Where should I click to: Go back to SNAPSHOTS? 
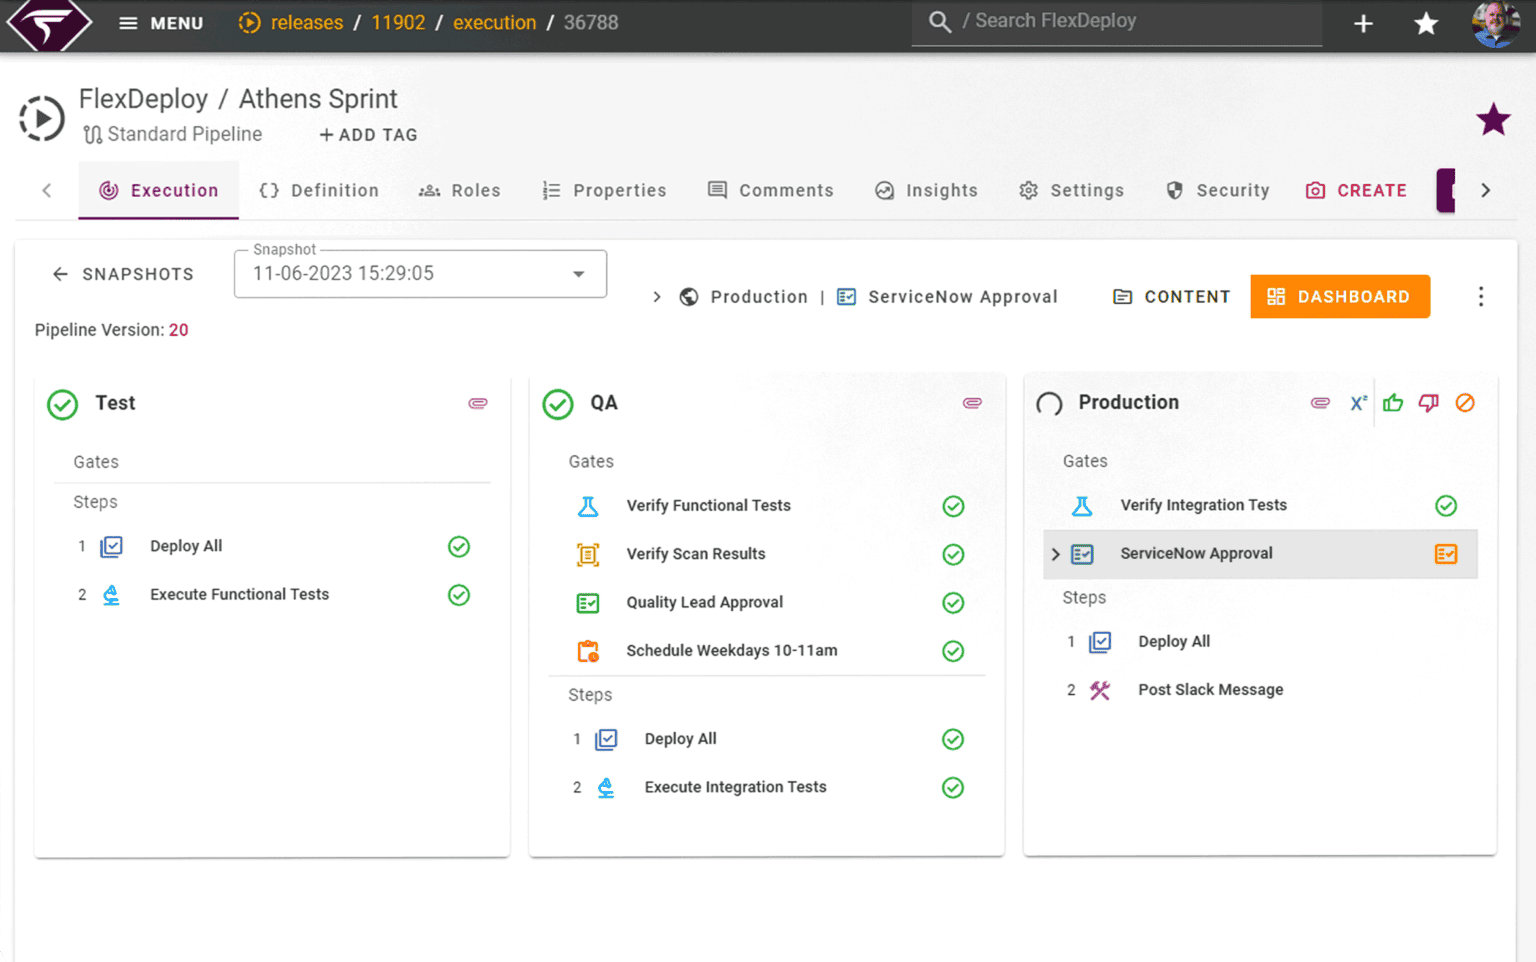coord(123,274)
